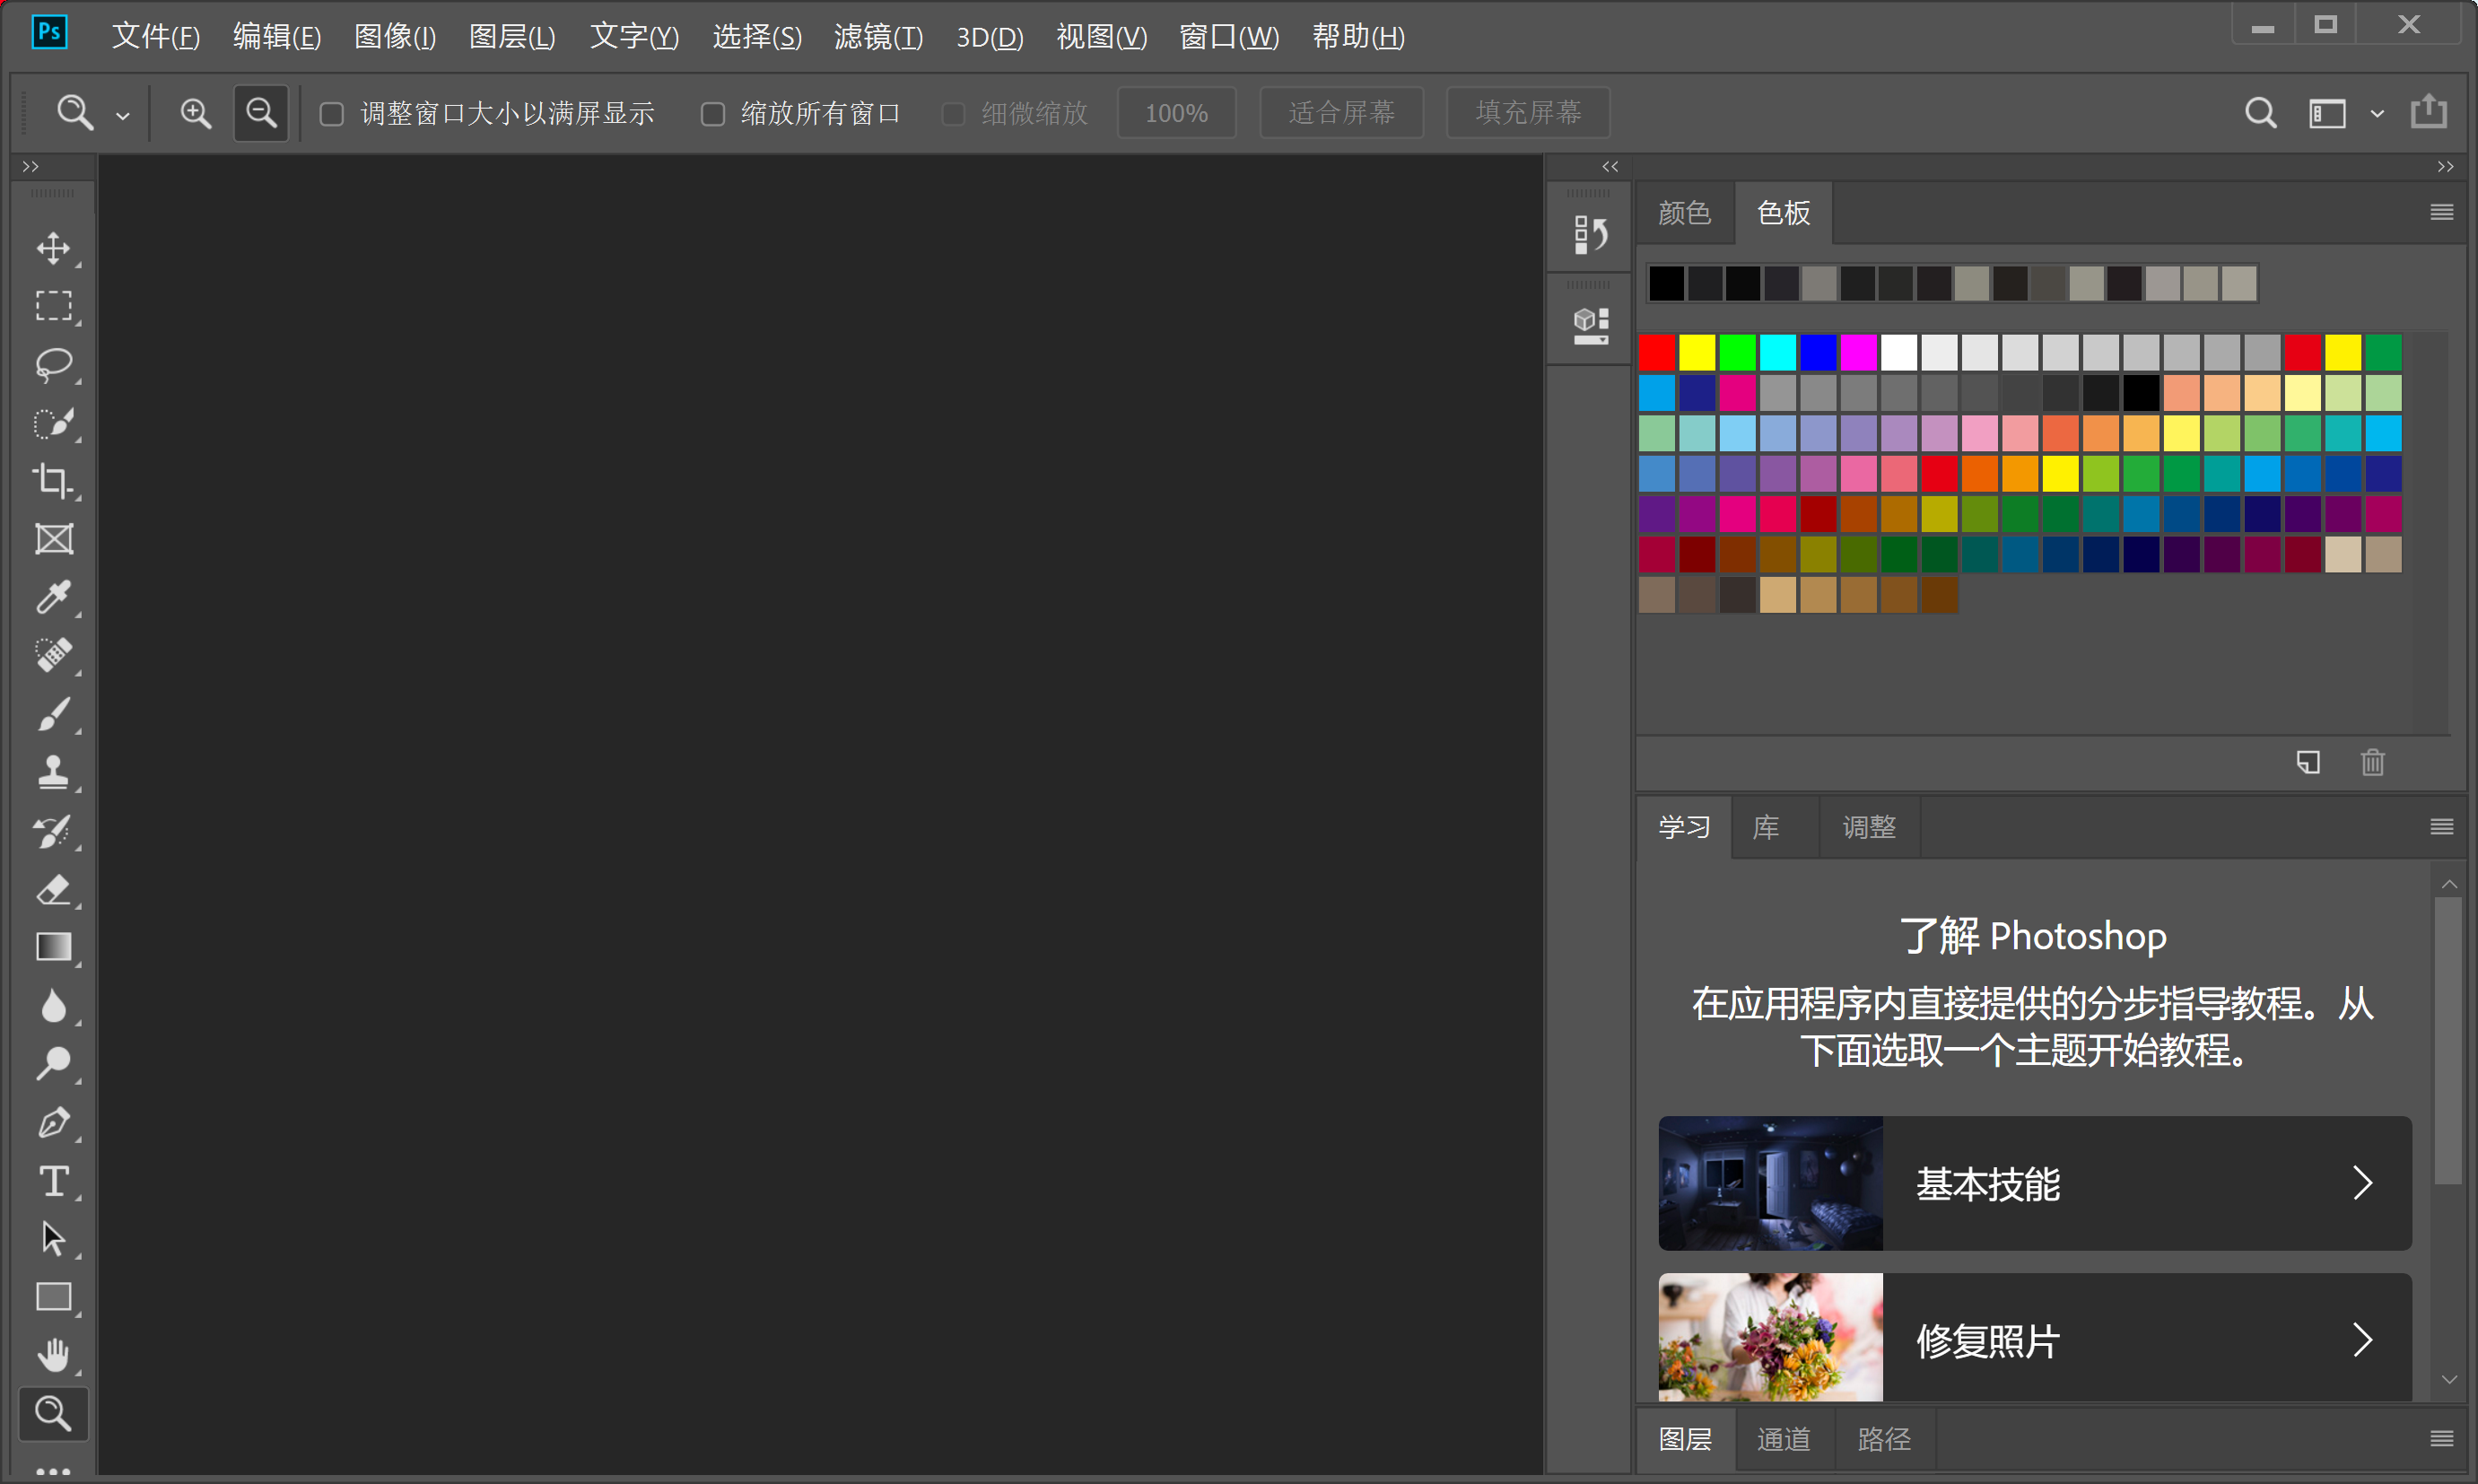Select the Spot Healing Brush tool

pyautogui.click(x=53, y=656)
